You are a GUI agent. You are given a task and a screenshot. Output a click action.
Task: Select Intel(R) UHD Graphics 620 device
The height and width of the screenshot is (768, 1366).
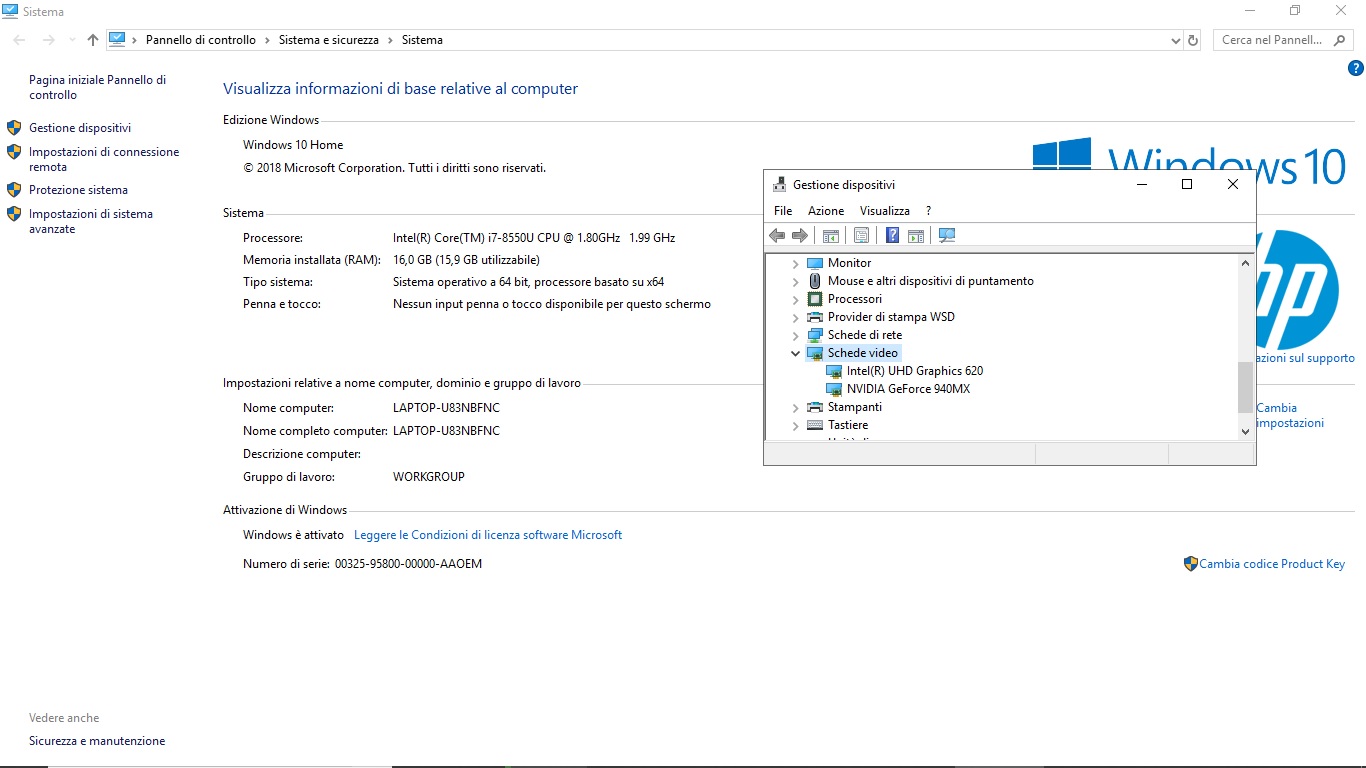tap(915, 371)
